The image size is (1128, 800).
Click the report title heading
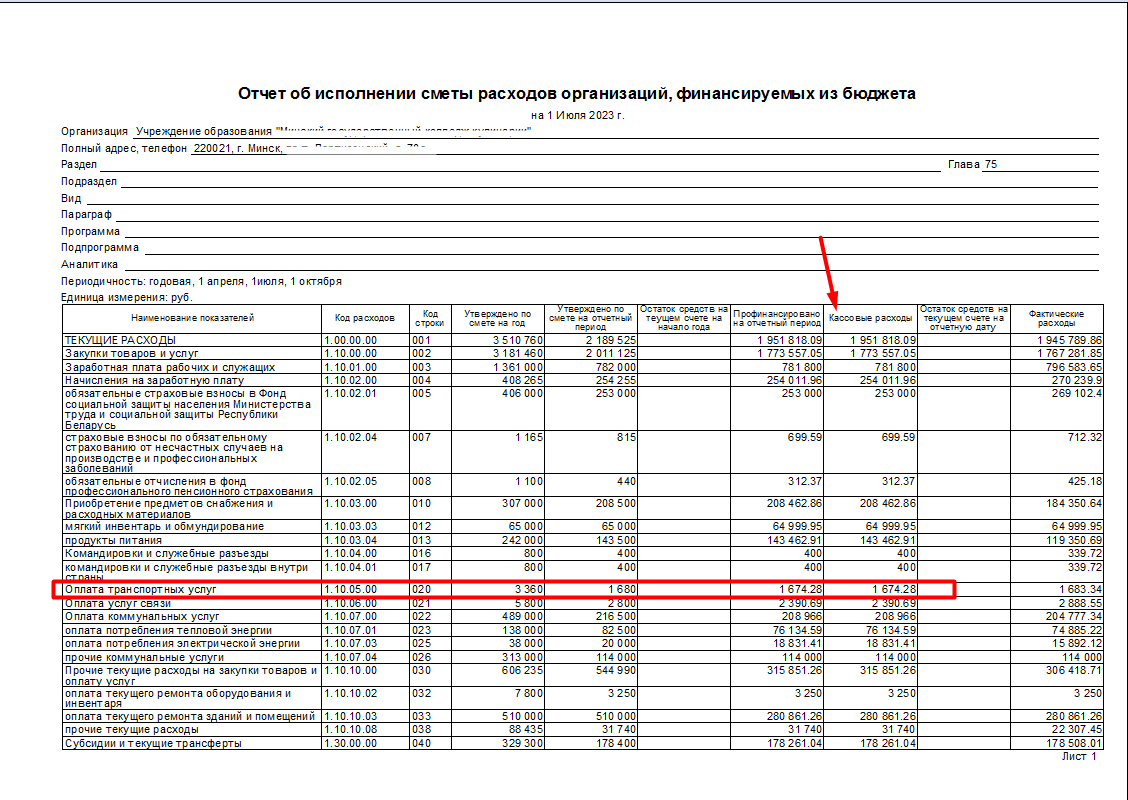[576, 94]
